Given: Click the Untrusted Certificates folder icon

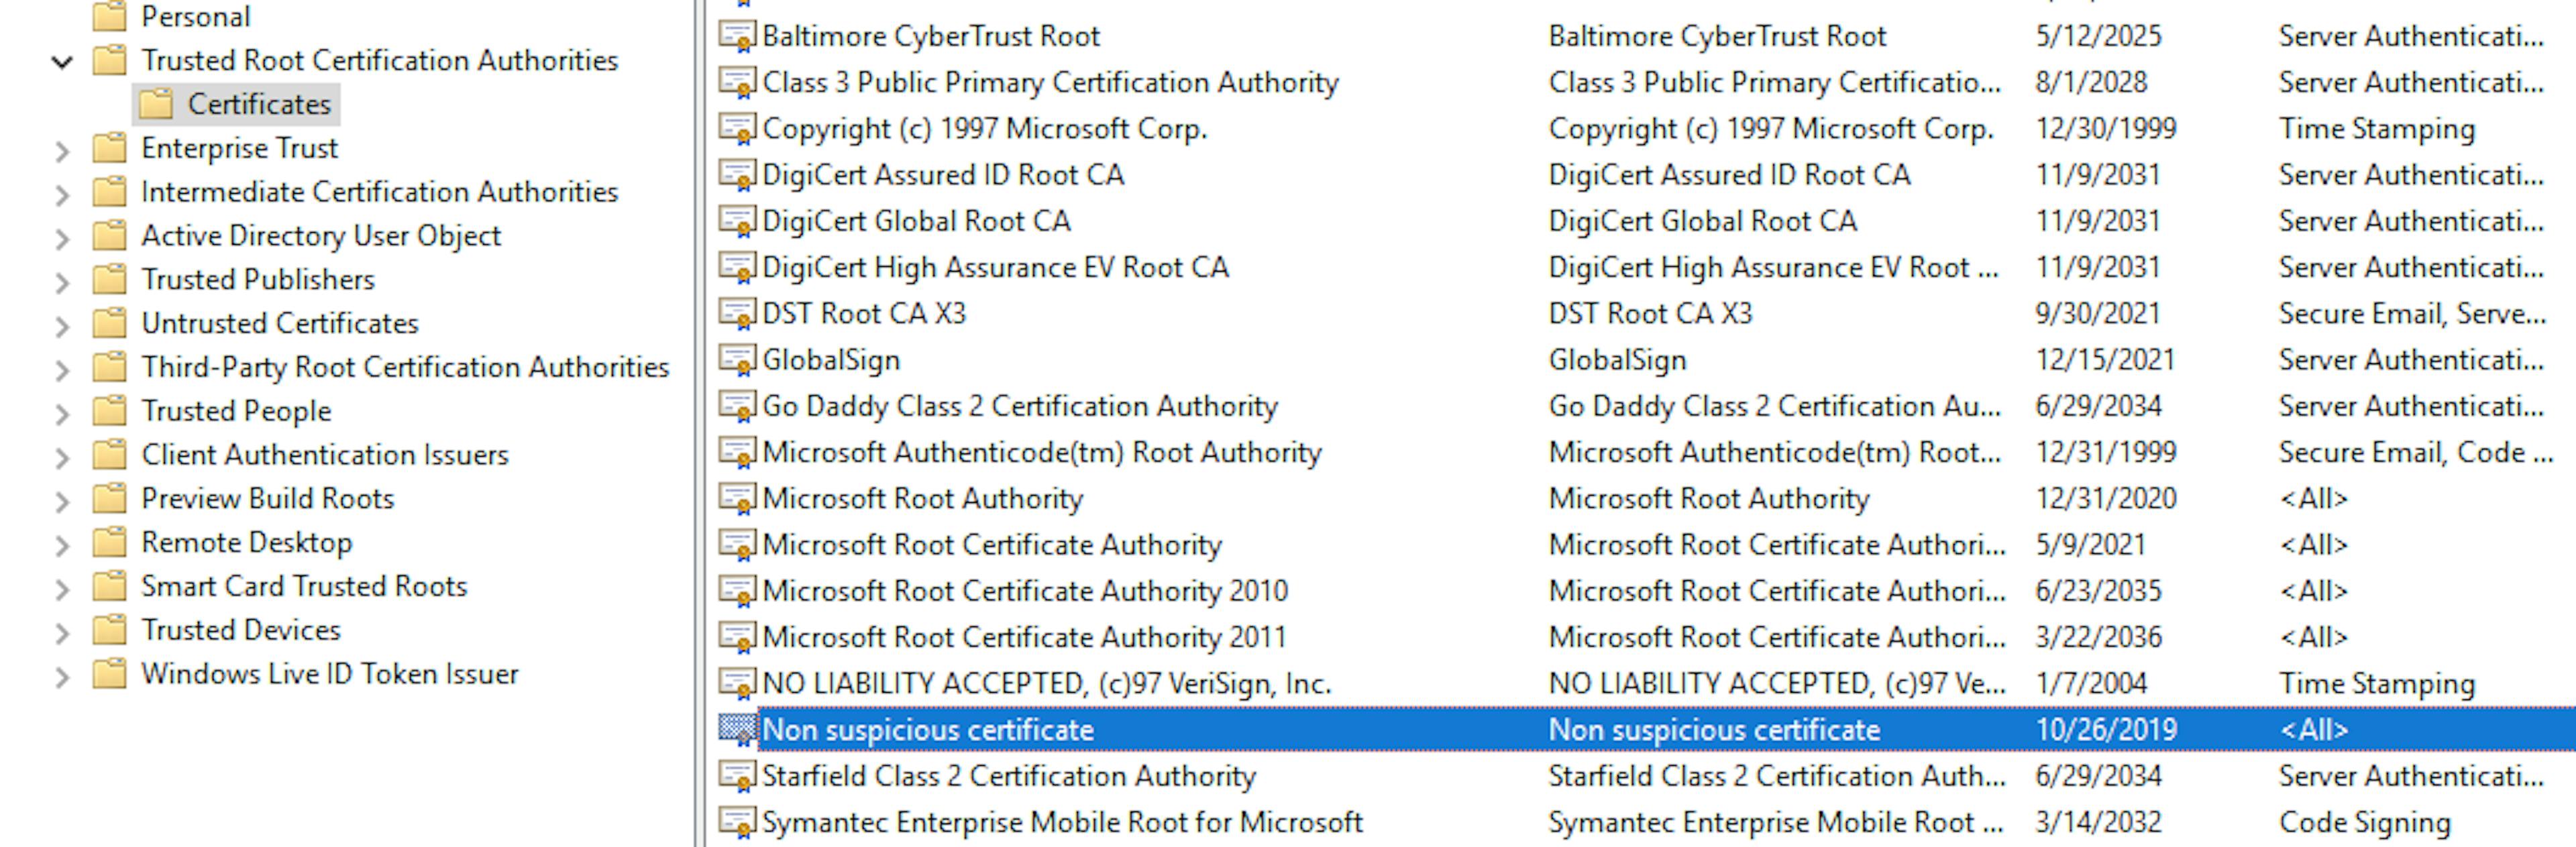Looking at the screenshot, I should click(110, 323).
